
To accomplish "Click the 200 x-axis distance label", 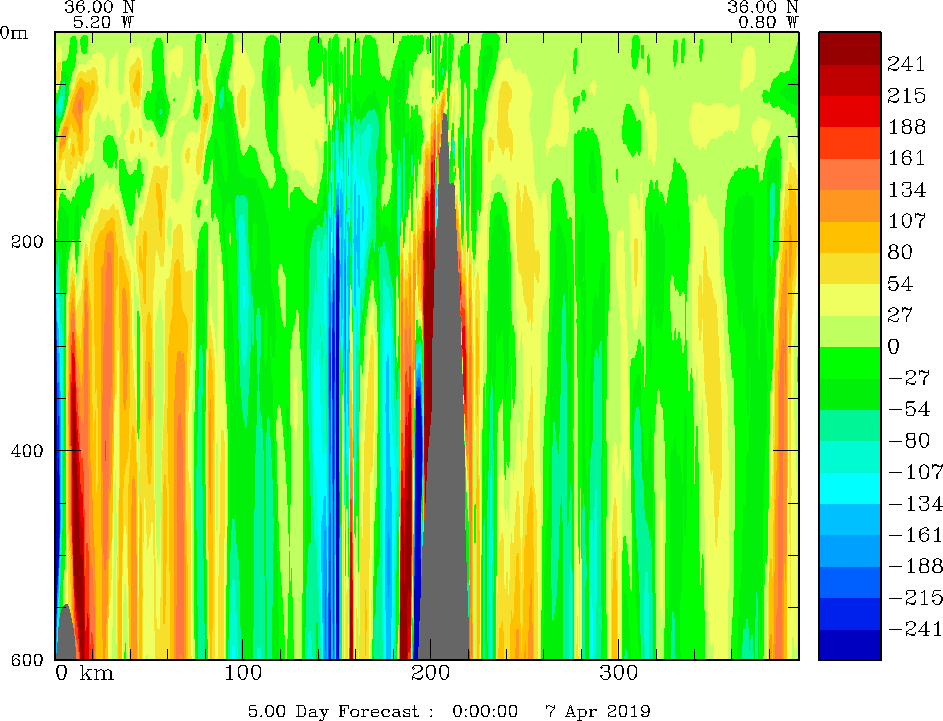I will tap(431, 672).
